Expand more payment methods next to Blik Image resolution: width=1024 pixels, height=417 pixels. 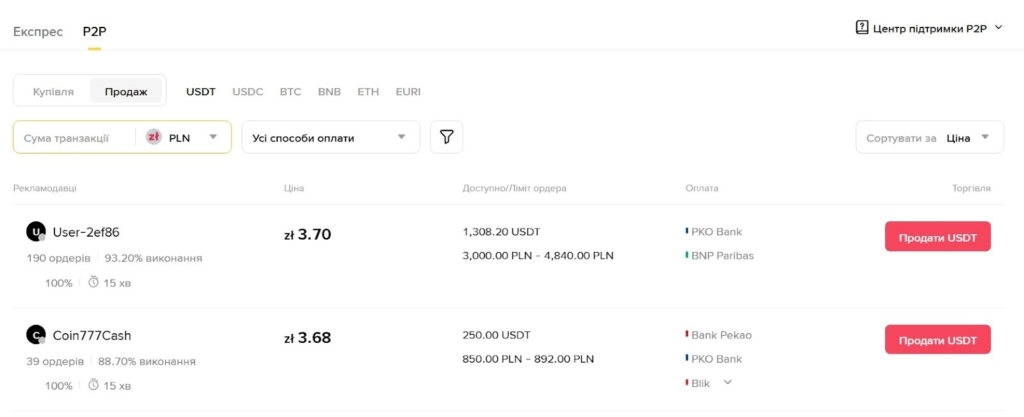[727, 382]
